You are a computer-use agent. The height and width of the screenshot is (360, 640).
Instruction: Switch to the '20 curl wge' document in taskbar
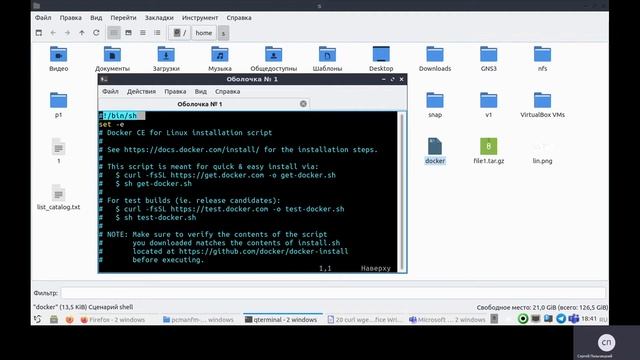[365, 320]
